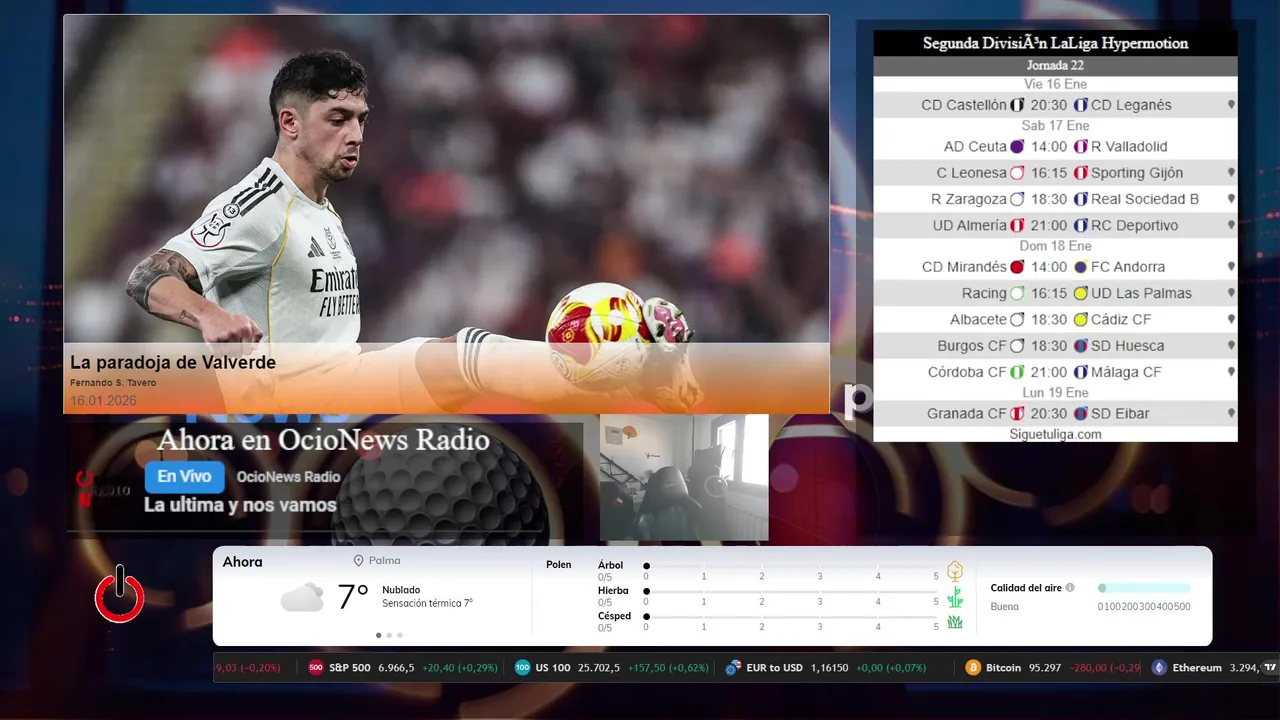Click the FC Andorra crest icon

pos(1080,267)
